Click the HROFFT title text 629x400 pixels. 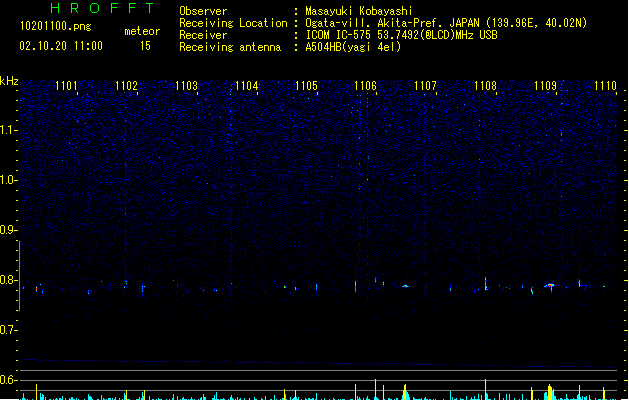tap(102, 8)
